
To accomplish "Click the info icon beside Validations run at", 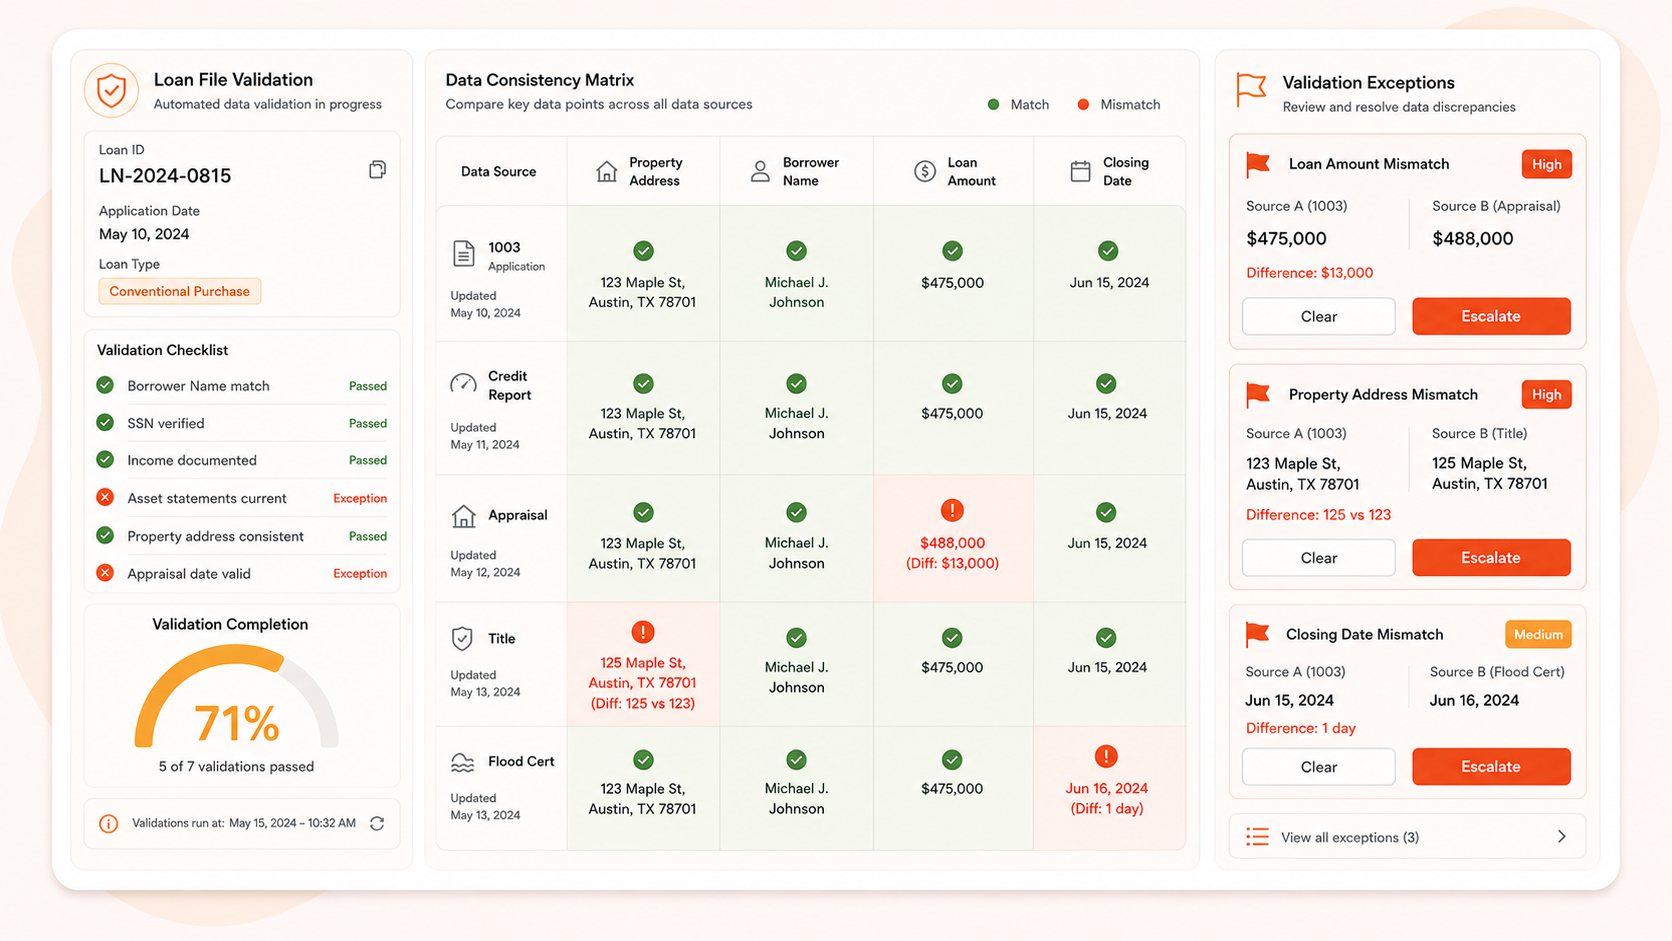I will click(108, 824).
